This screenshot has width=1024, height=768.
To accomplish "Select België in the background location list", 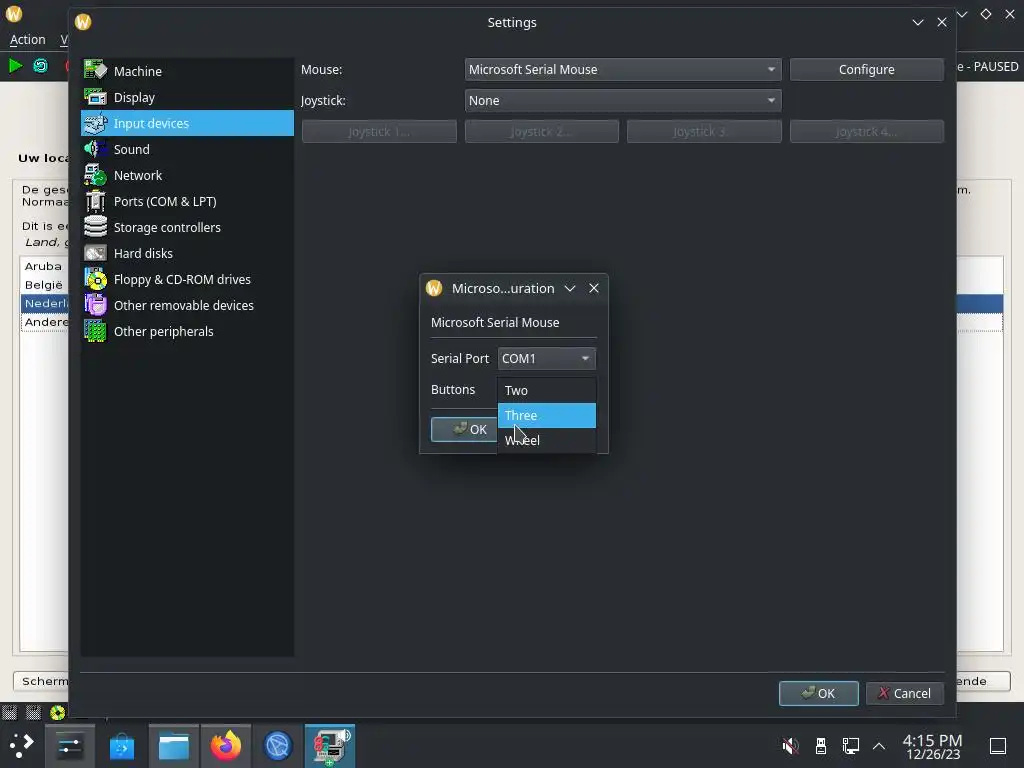I will point(44,285).
